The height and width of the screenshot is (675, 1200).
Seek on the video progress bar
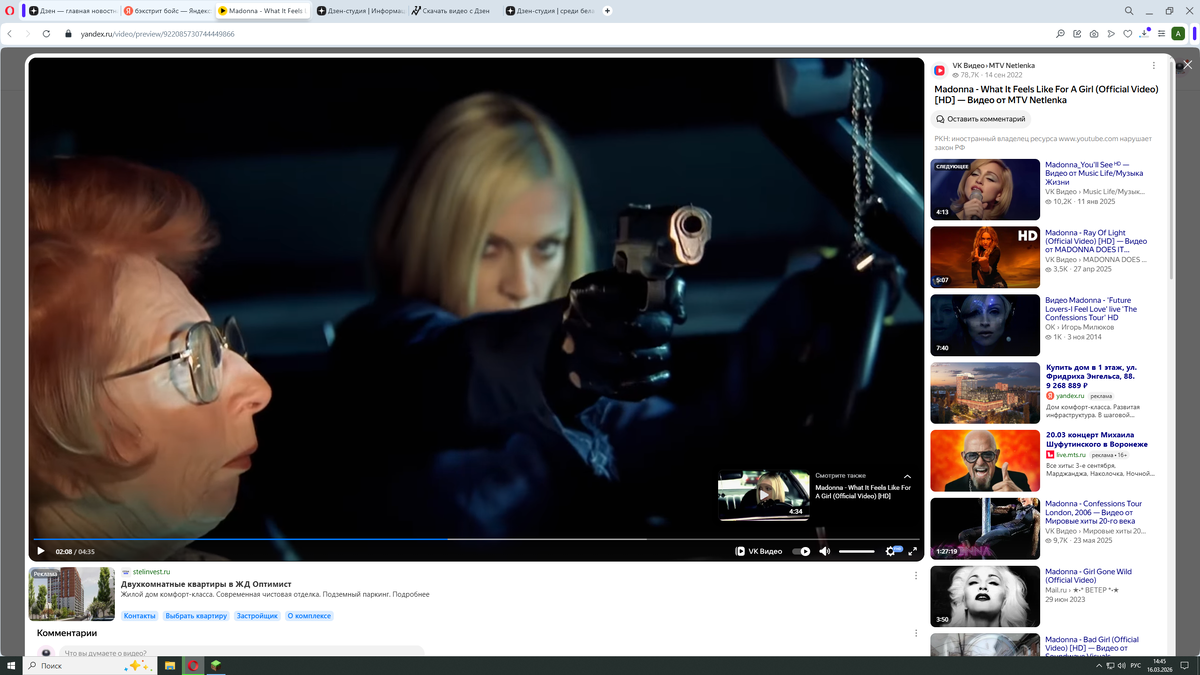(x=476, y=539)
